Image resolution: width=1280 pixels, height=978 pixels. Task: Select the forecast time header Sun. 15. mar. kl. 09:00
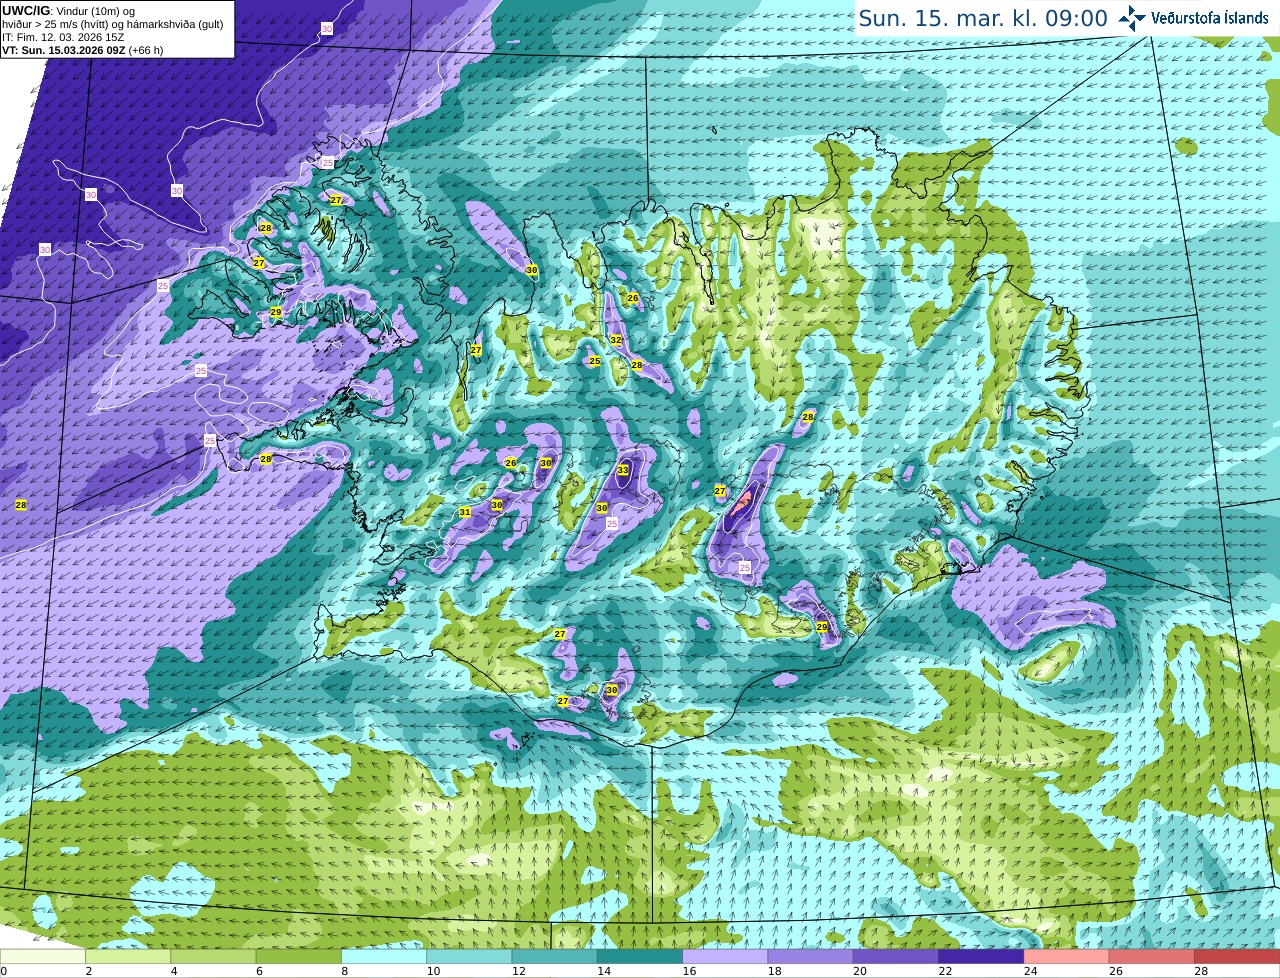[983, 18]
